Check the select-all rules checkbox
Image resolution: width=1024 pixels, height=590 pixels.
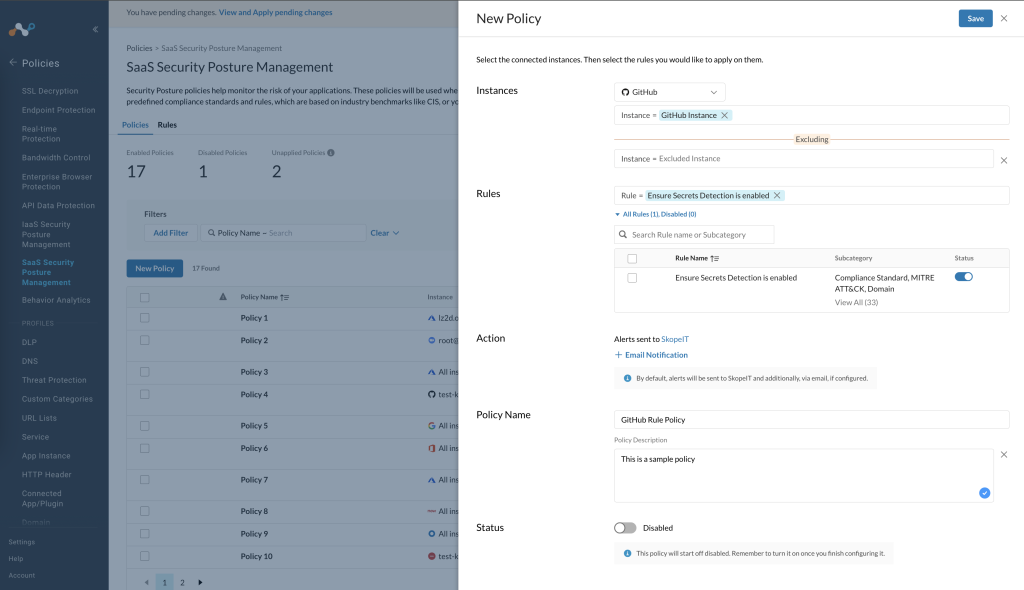pyautogui.click(x=632, y=259)
